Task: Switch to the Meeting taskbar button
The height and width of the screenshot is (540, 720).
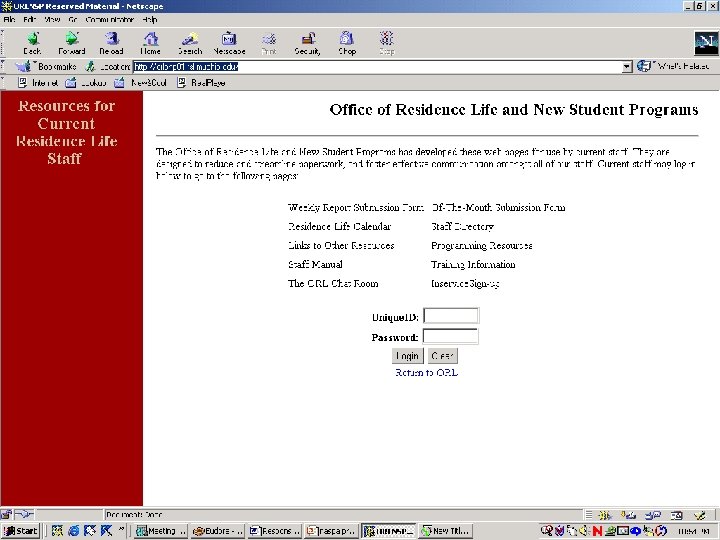Action: coord(160,531)
